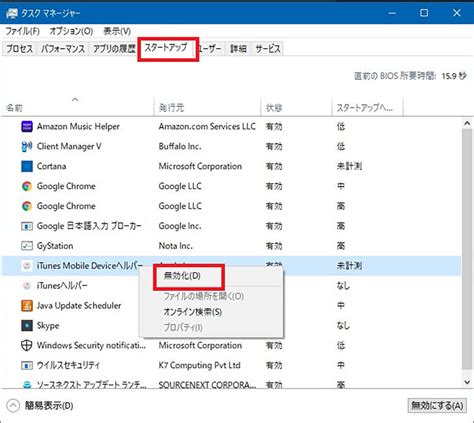Screen dimensions: 474x423
Task: Select the Client Manager V entry
Action: coord(69,146)
